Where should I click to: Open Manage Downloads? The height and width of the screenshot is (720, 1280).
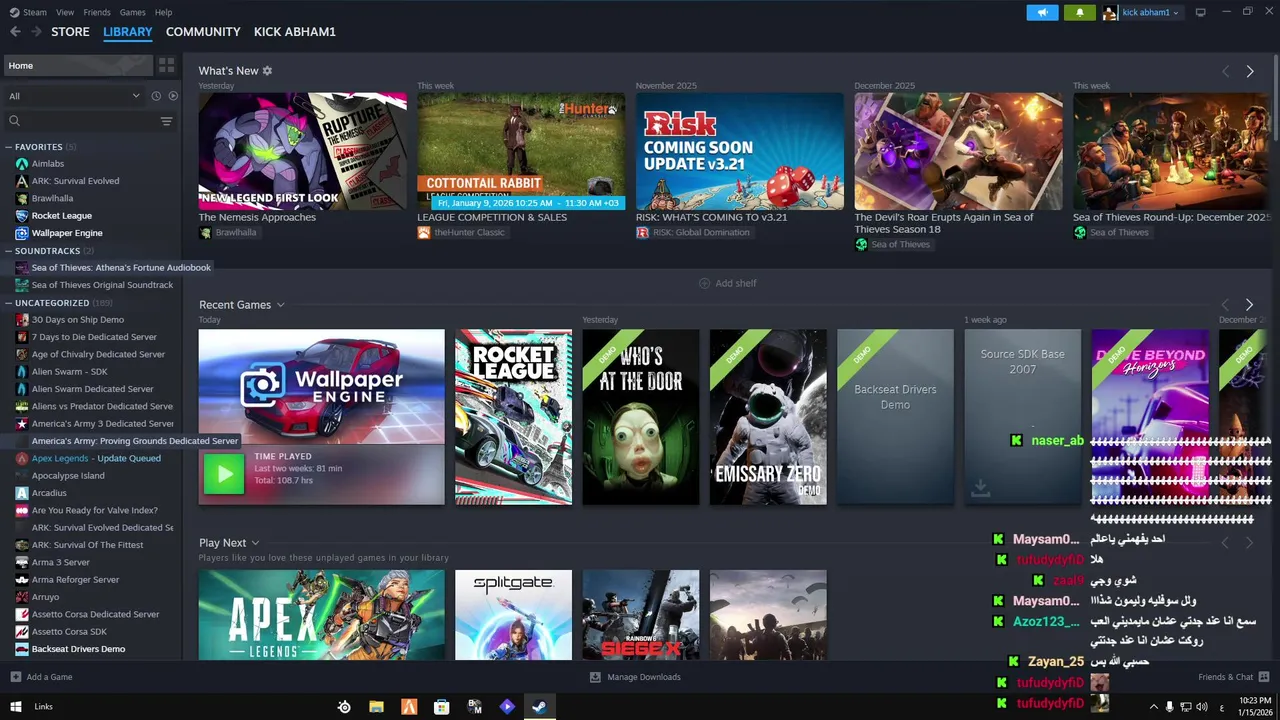tap(635, 677)
